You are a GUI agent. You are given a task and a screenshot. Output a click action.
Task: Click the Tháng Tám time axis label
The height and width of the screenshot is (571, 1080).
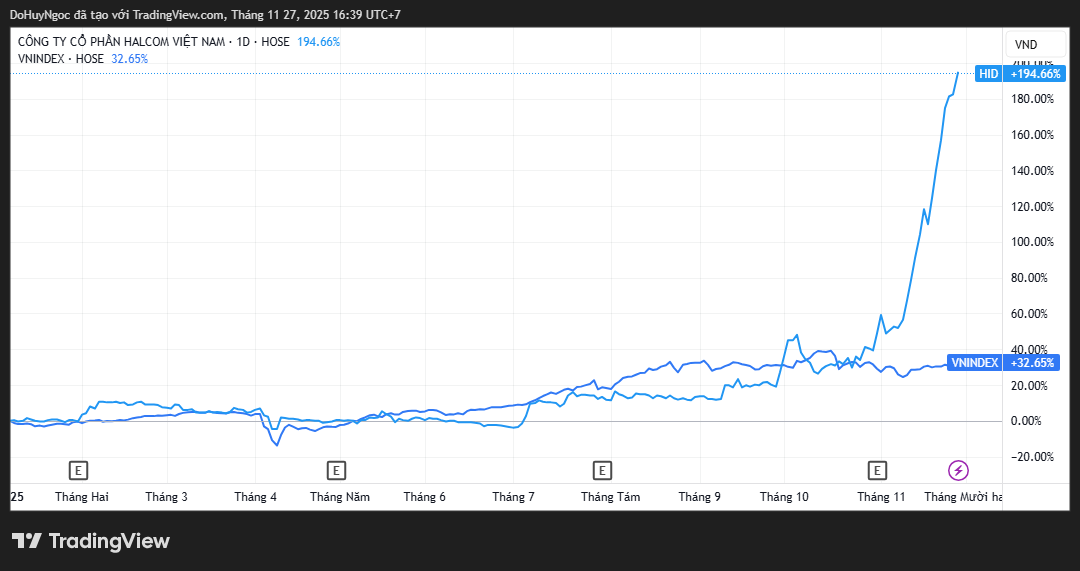610,497
